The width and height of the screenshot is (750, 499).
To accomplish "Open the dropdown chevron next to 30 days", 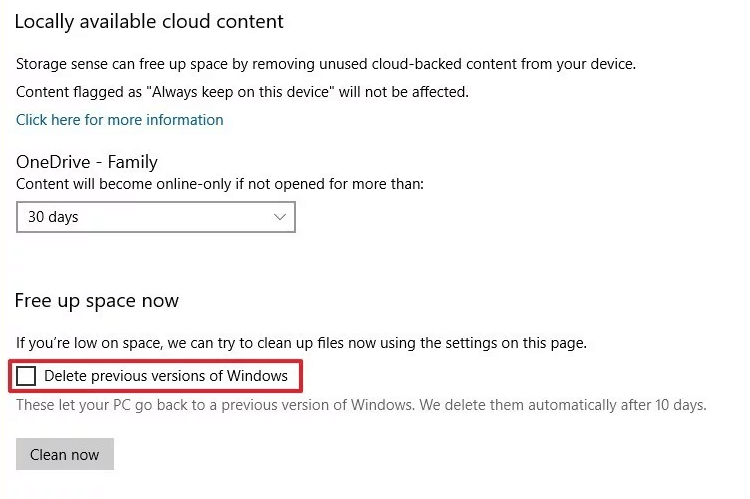I will pyautogui.click(x=280, y=217).
